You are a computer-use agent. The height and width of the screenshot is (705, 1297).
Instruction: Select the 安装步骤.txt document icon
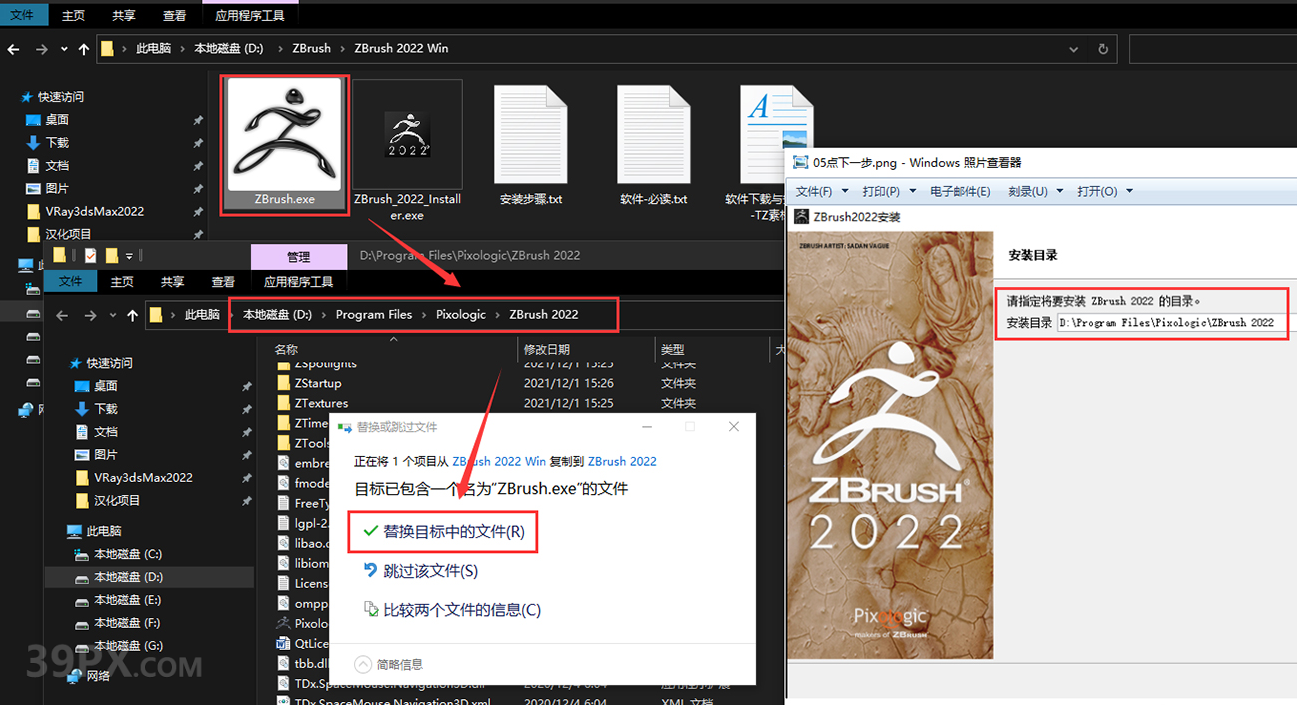pyautogui.click(x=531, y=136)
